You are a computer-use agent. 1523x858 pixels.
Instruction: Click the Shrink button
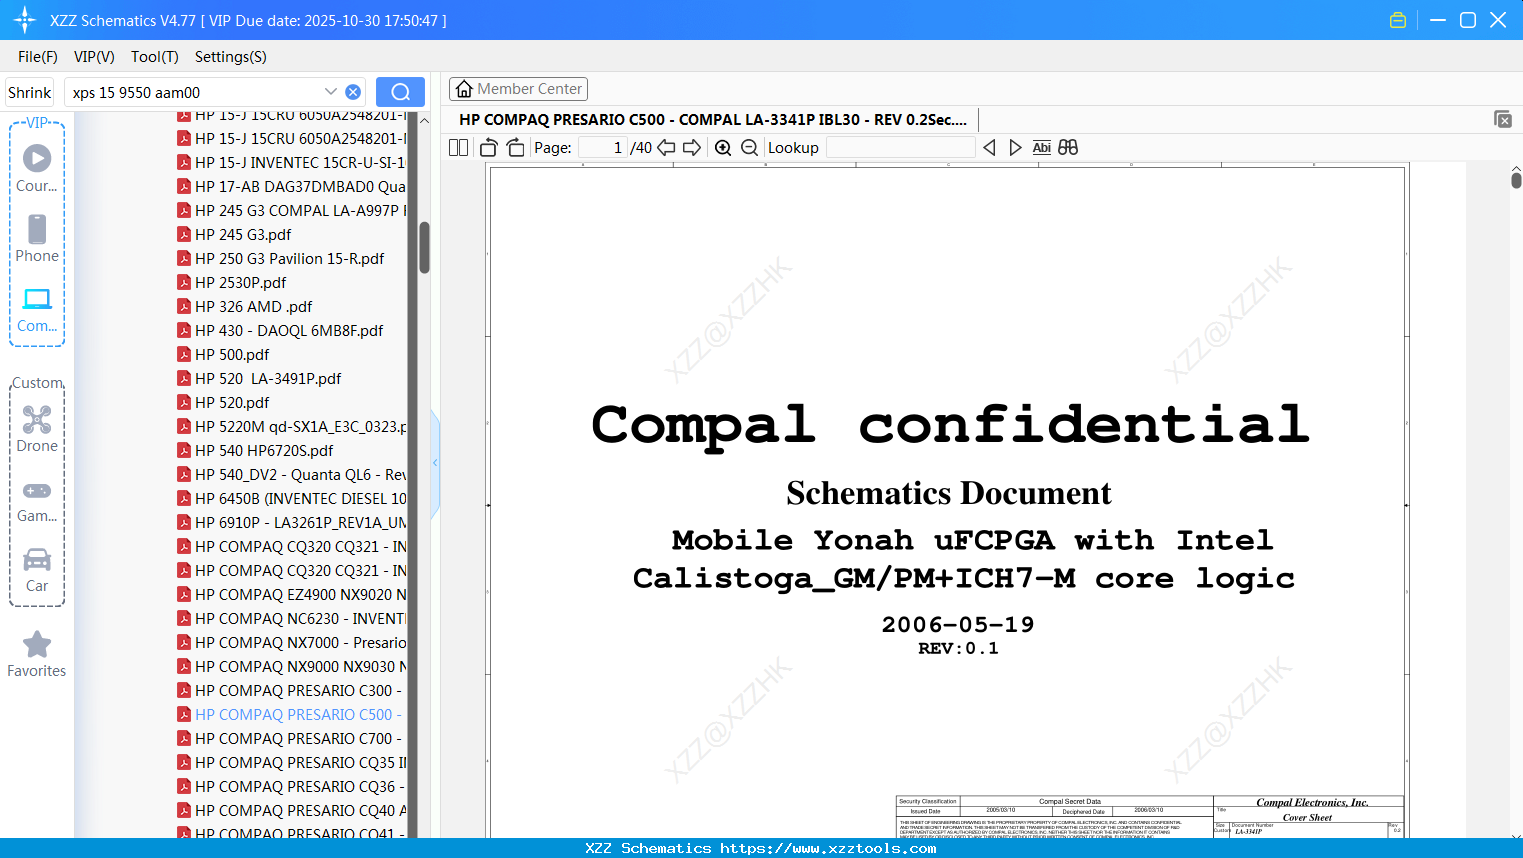point(30,92)
